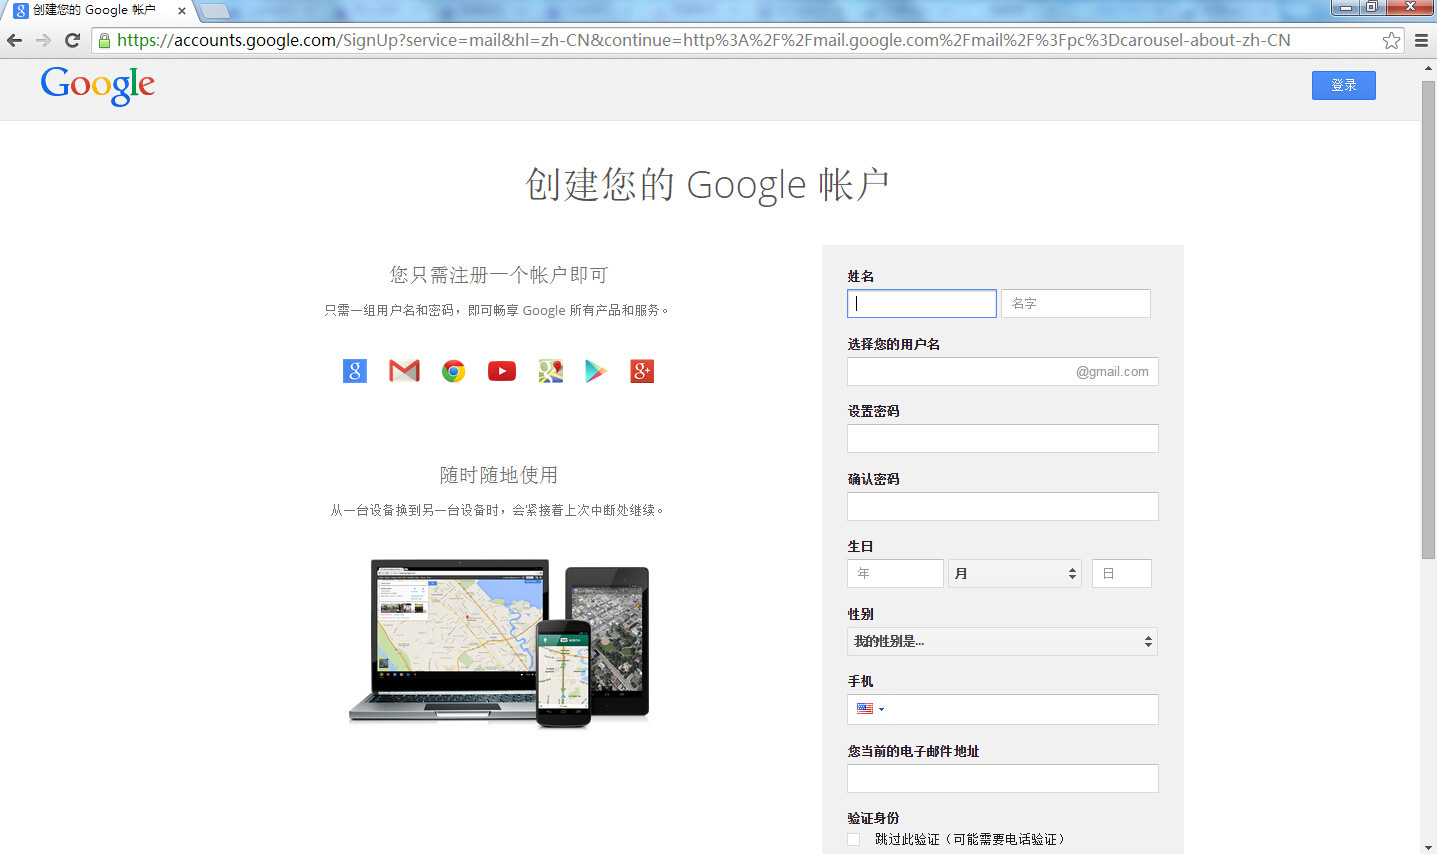Click the bookmark star in the address bar

pos(1391,41)
